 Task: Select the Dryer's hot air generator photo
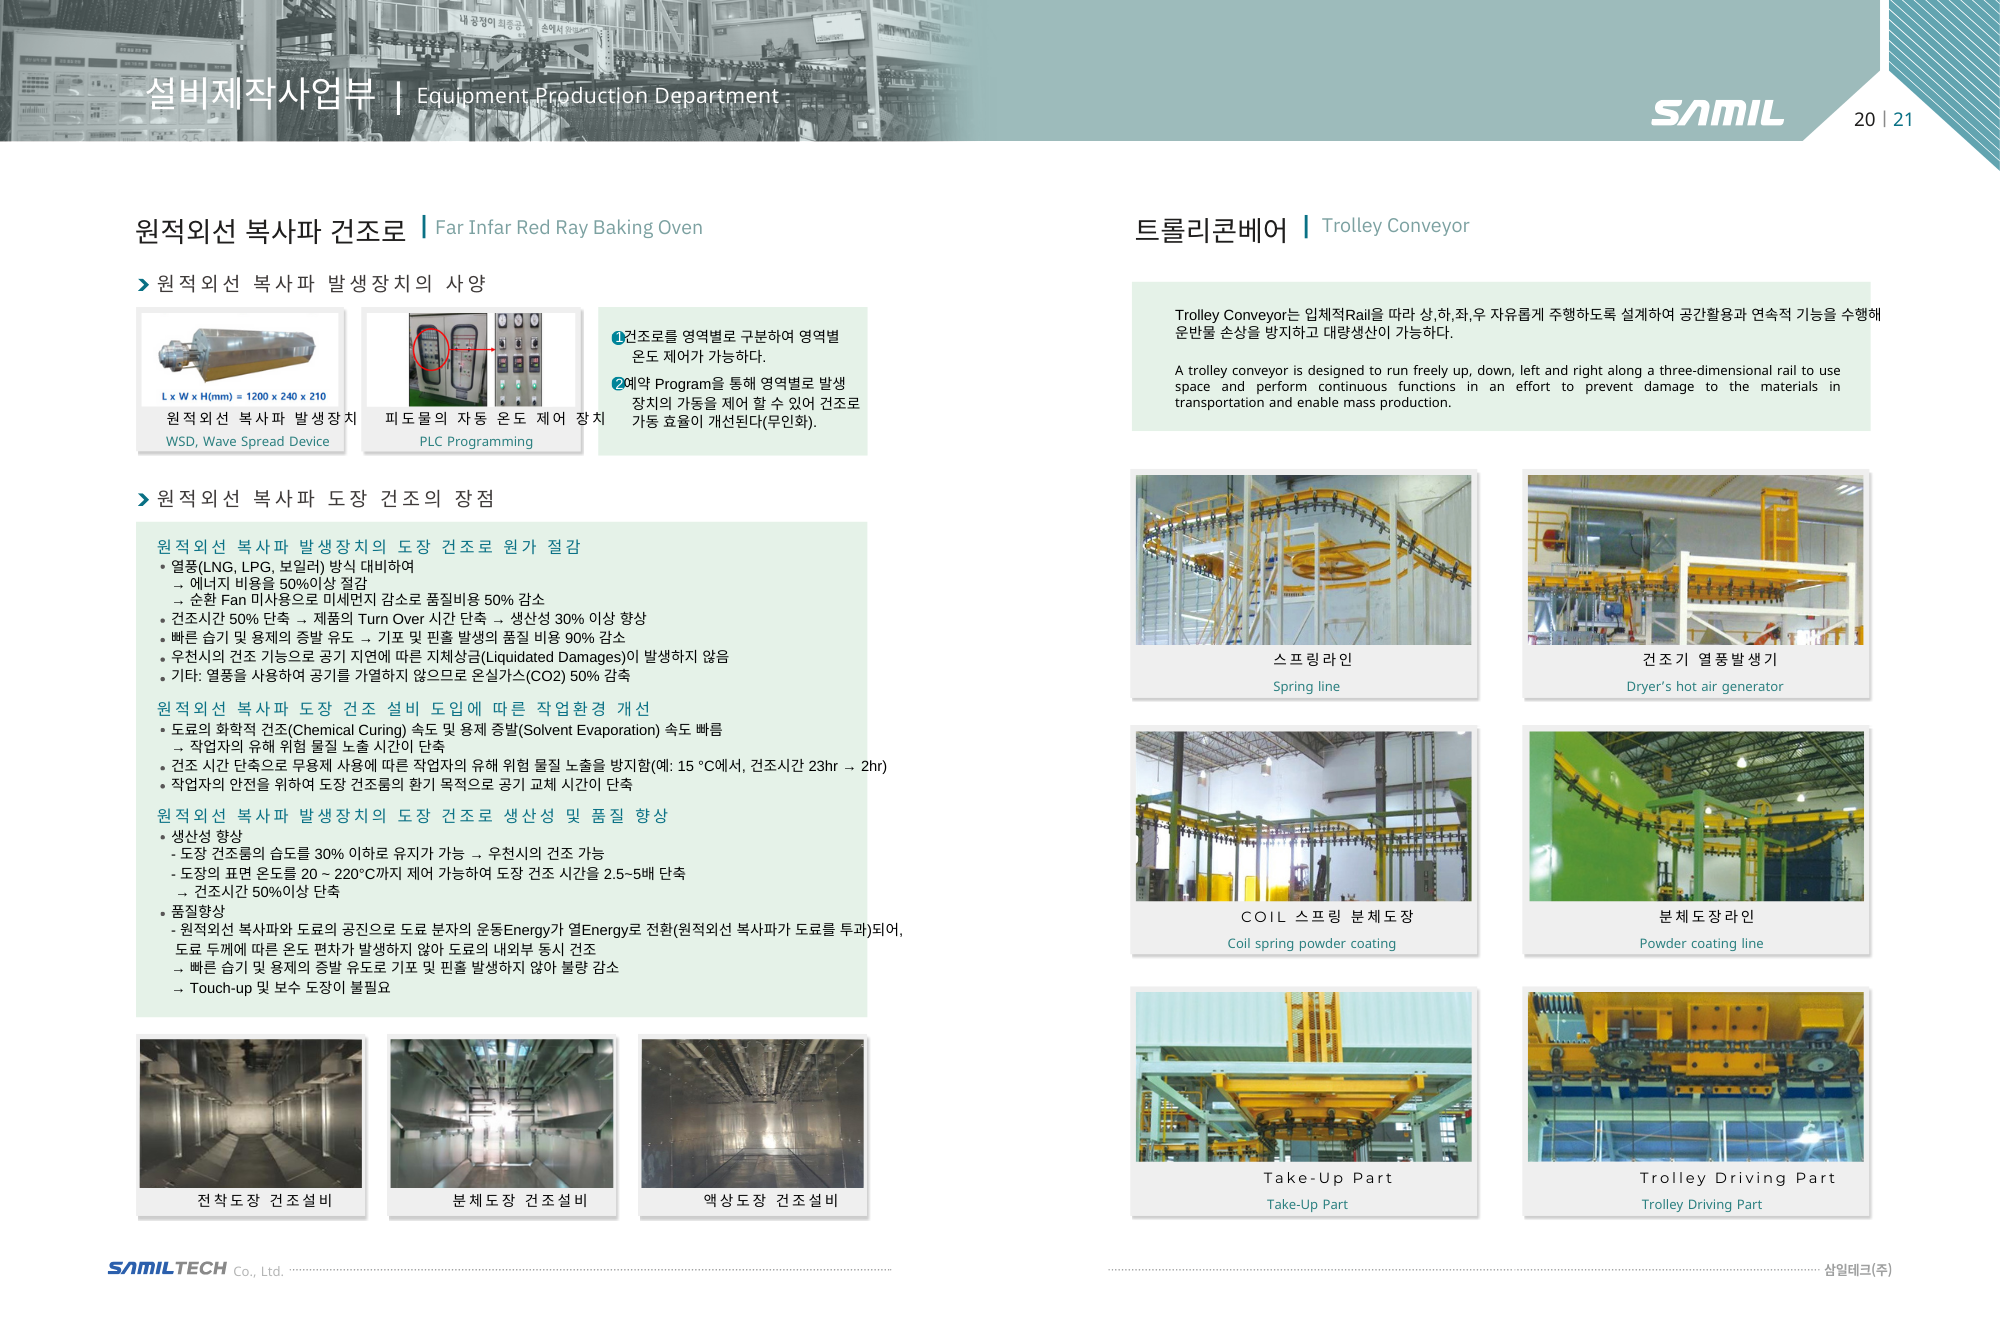(1695, 560)
